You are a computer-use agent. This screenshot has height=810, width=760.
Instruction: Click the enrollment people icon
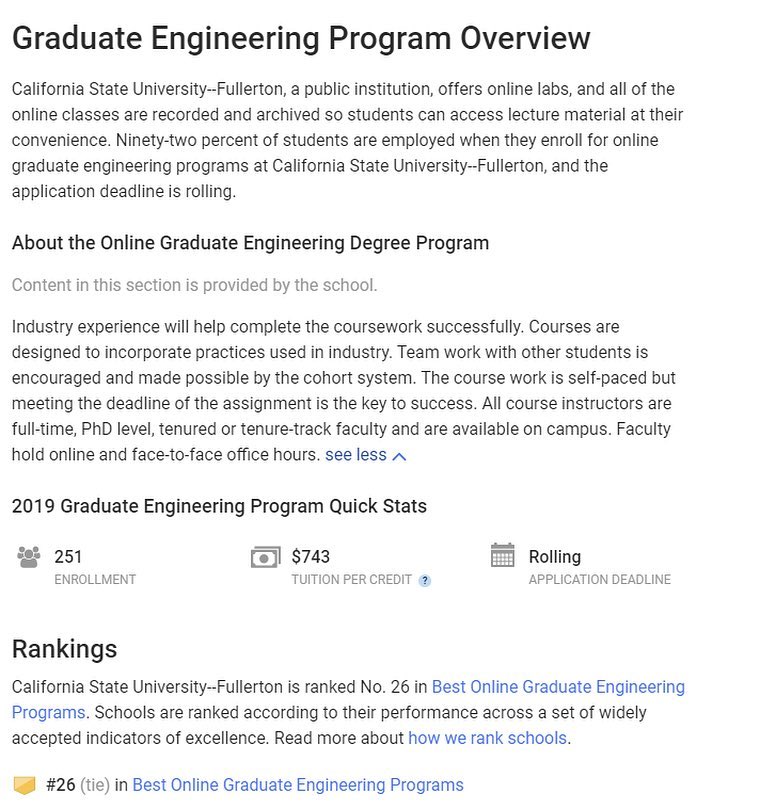tap(28, 557)
